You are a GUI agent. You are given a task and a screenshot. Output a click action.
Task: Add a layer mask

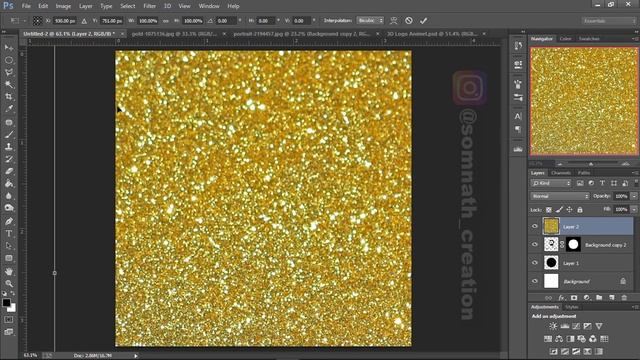[574, 298]
